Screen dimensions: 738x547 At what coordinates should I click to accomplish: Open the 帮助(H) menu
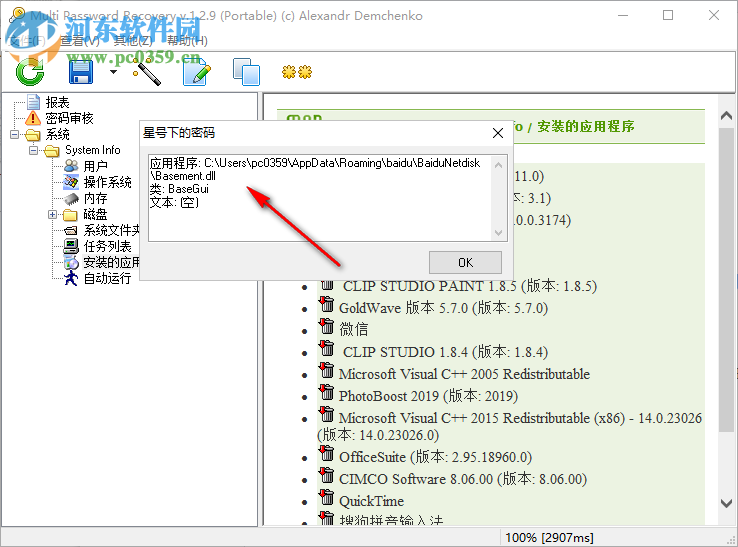pyautogui.click(x=187, y=41)
